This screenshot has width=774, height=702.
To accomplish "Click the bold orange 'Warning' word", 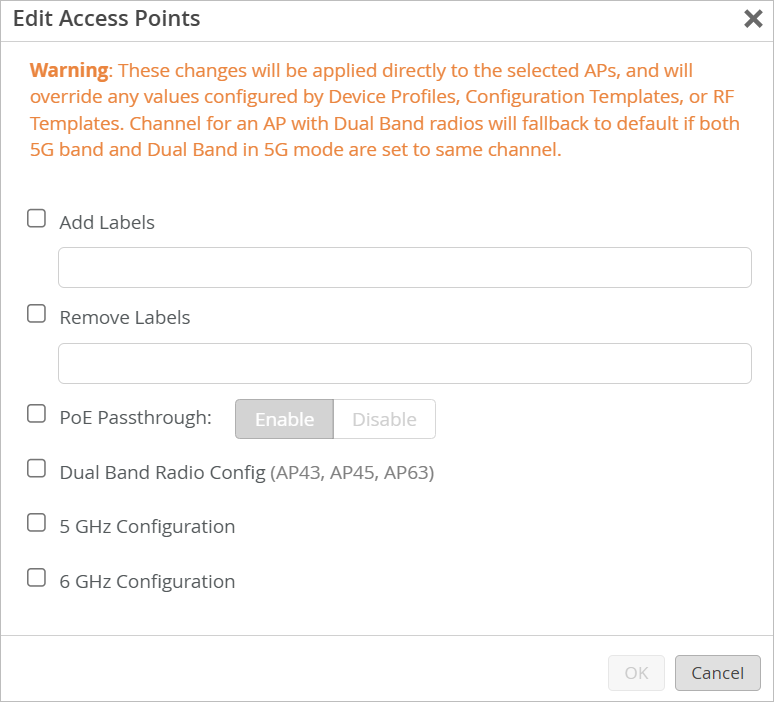I will [68, 71].
